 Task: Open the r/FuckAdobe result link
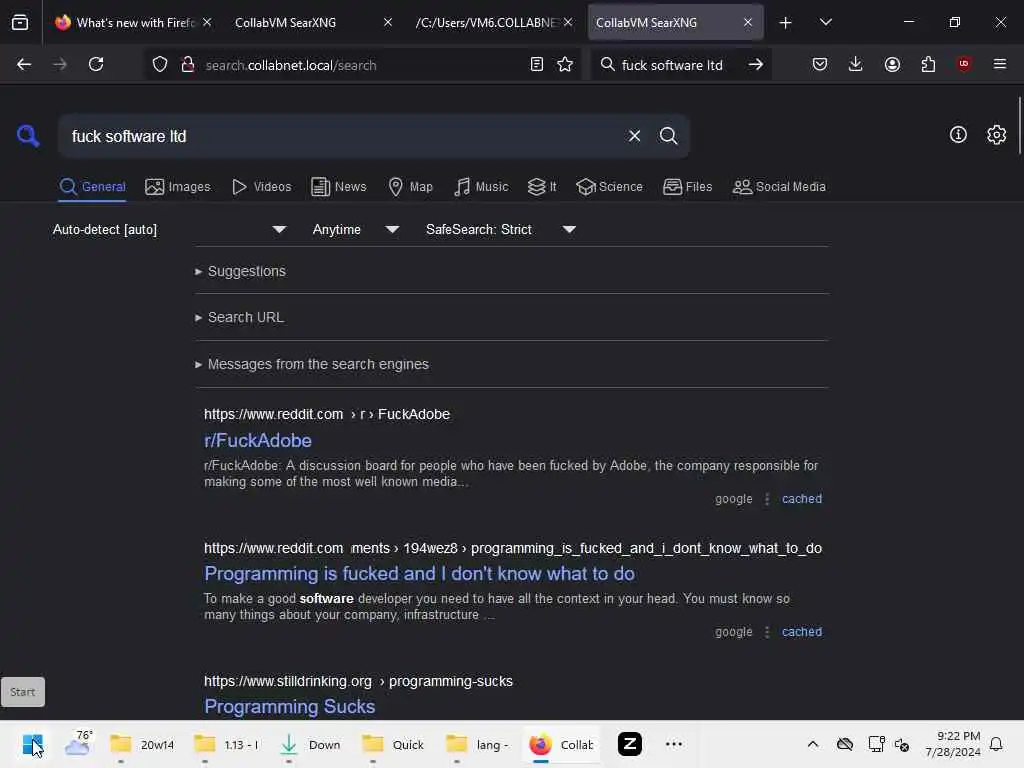coord(258,441)
